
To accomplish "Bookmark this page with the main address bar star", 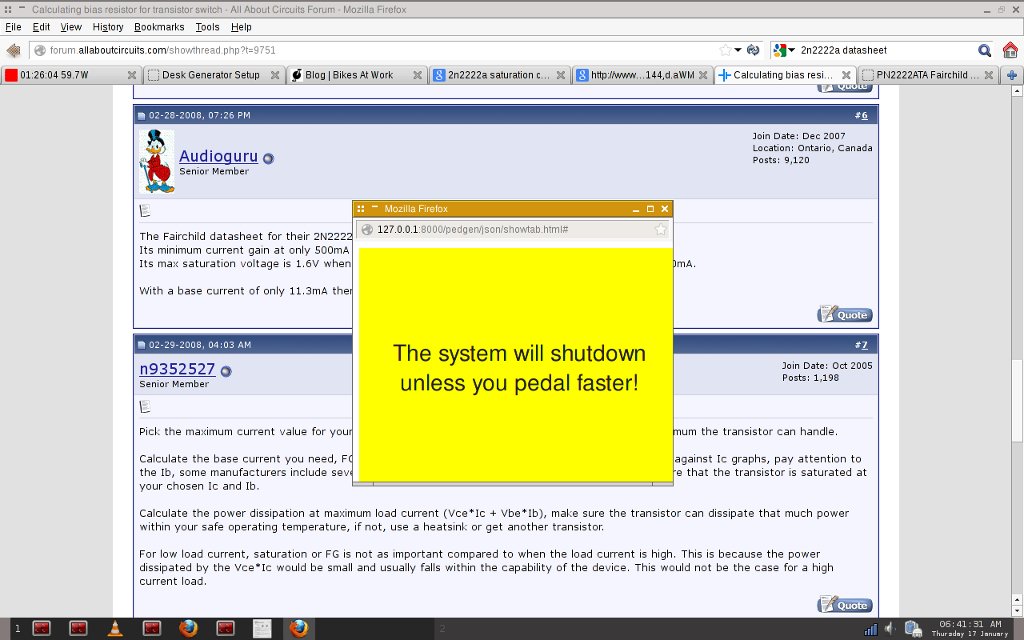I will pyautogui.click(x=725, y=50).
